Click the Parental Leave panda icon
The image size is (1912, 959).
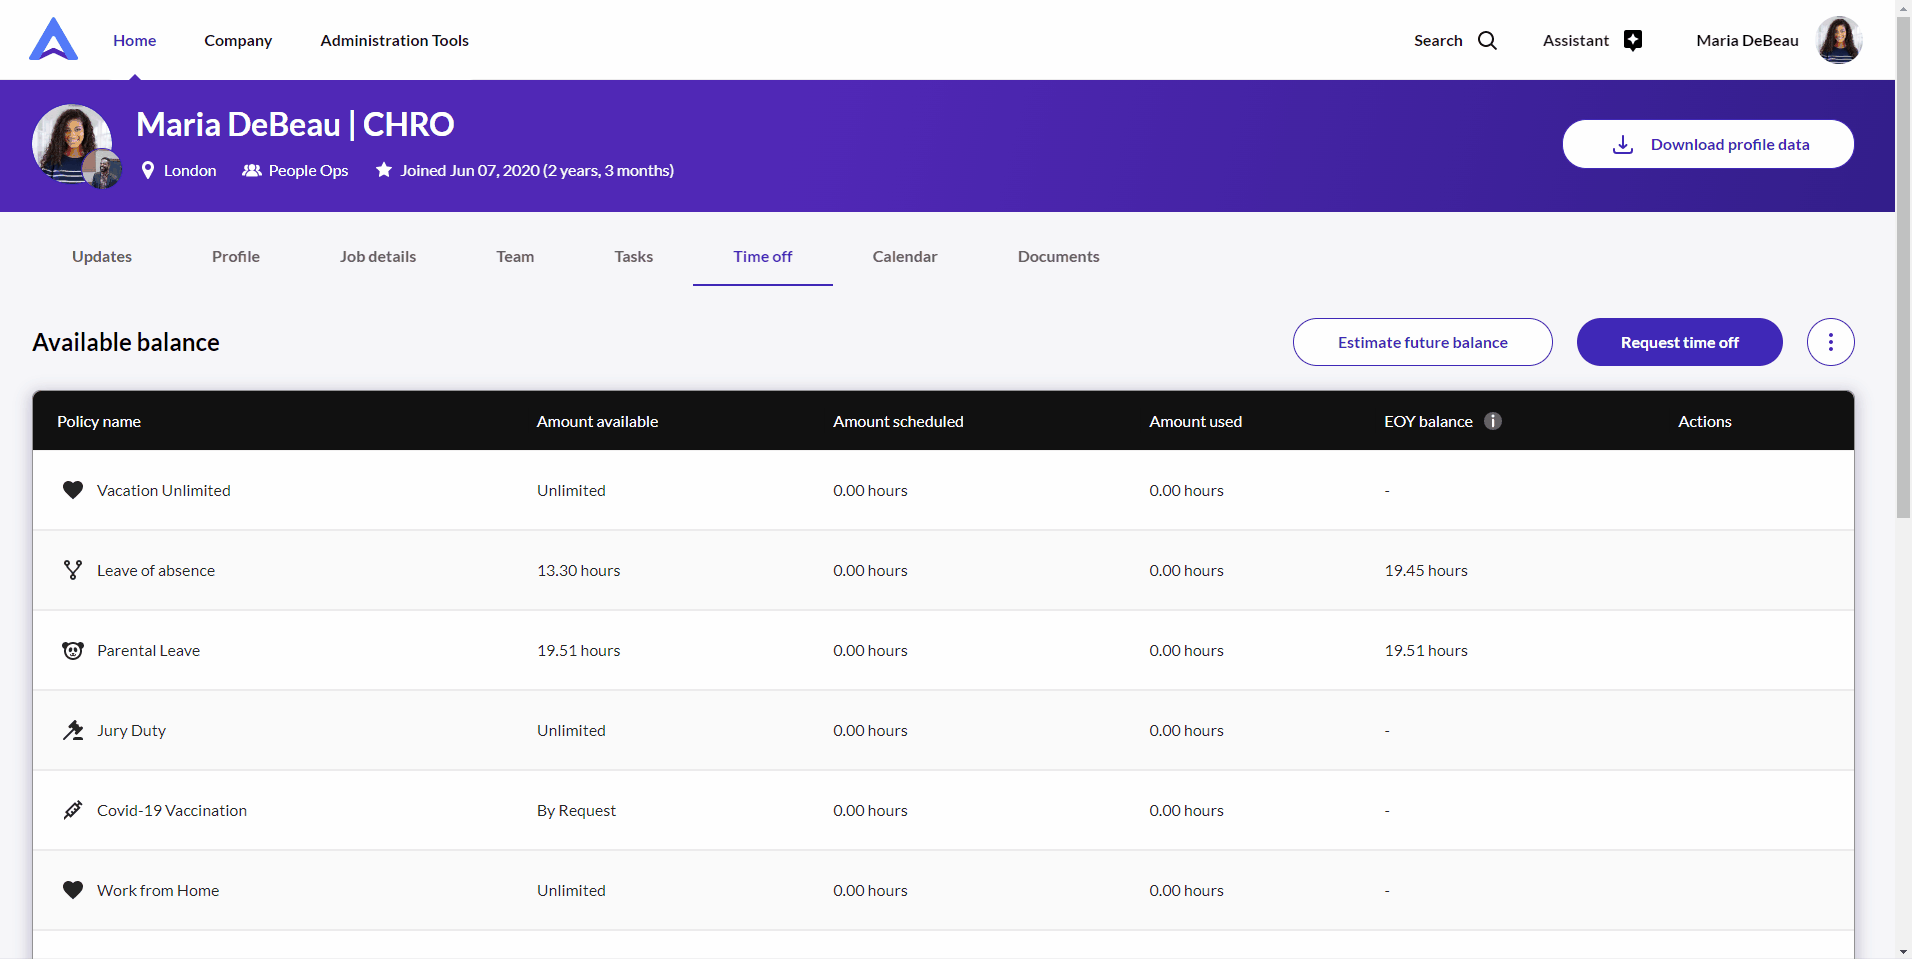pos(73,650)
